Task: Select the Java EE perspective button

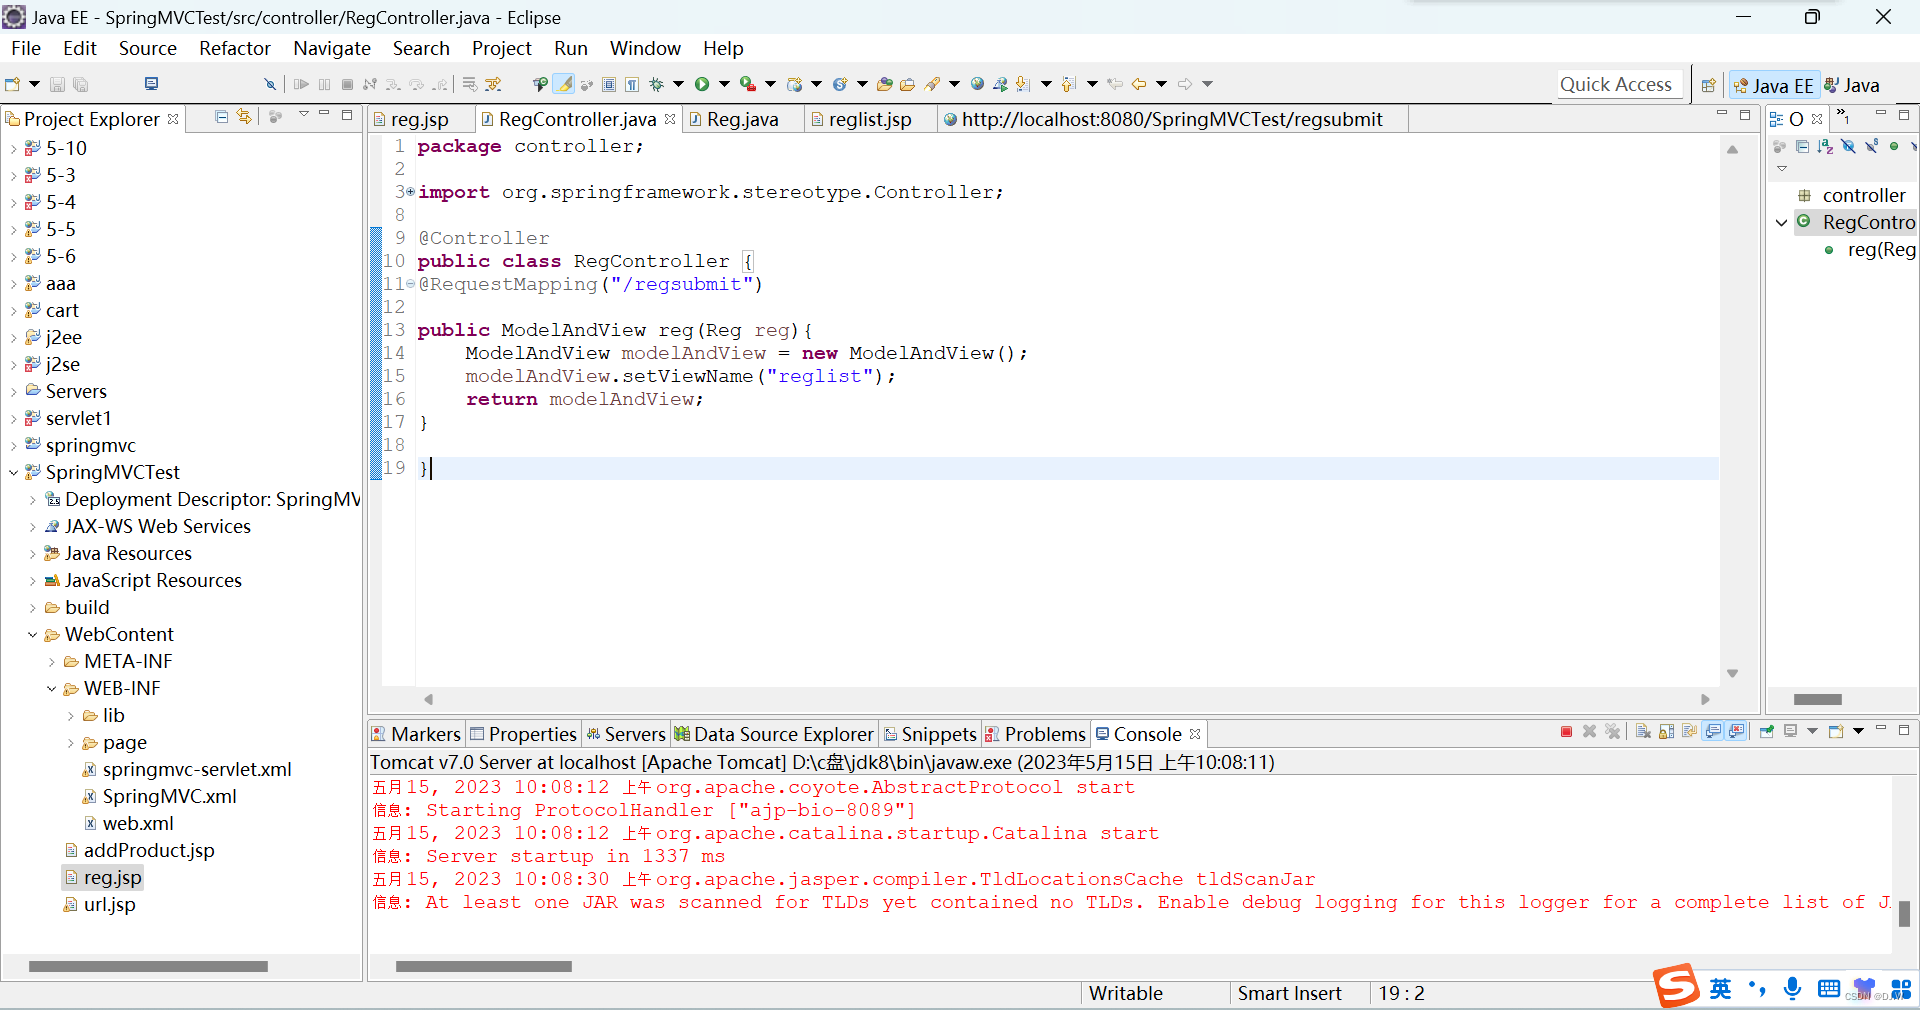Action: [x=1774, y=85]
